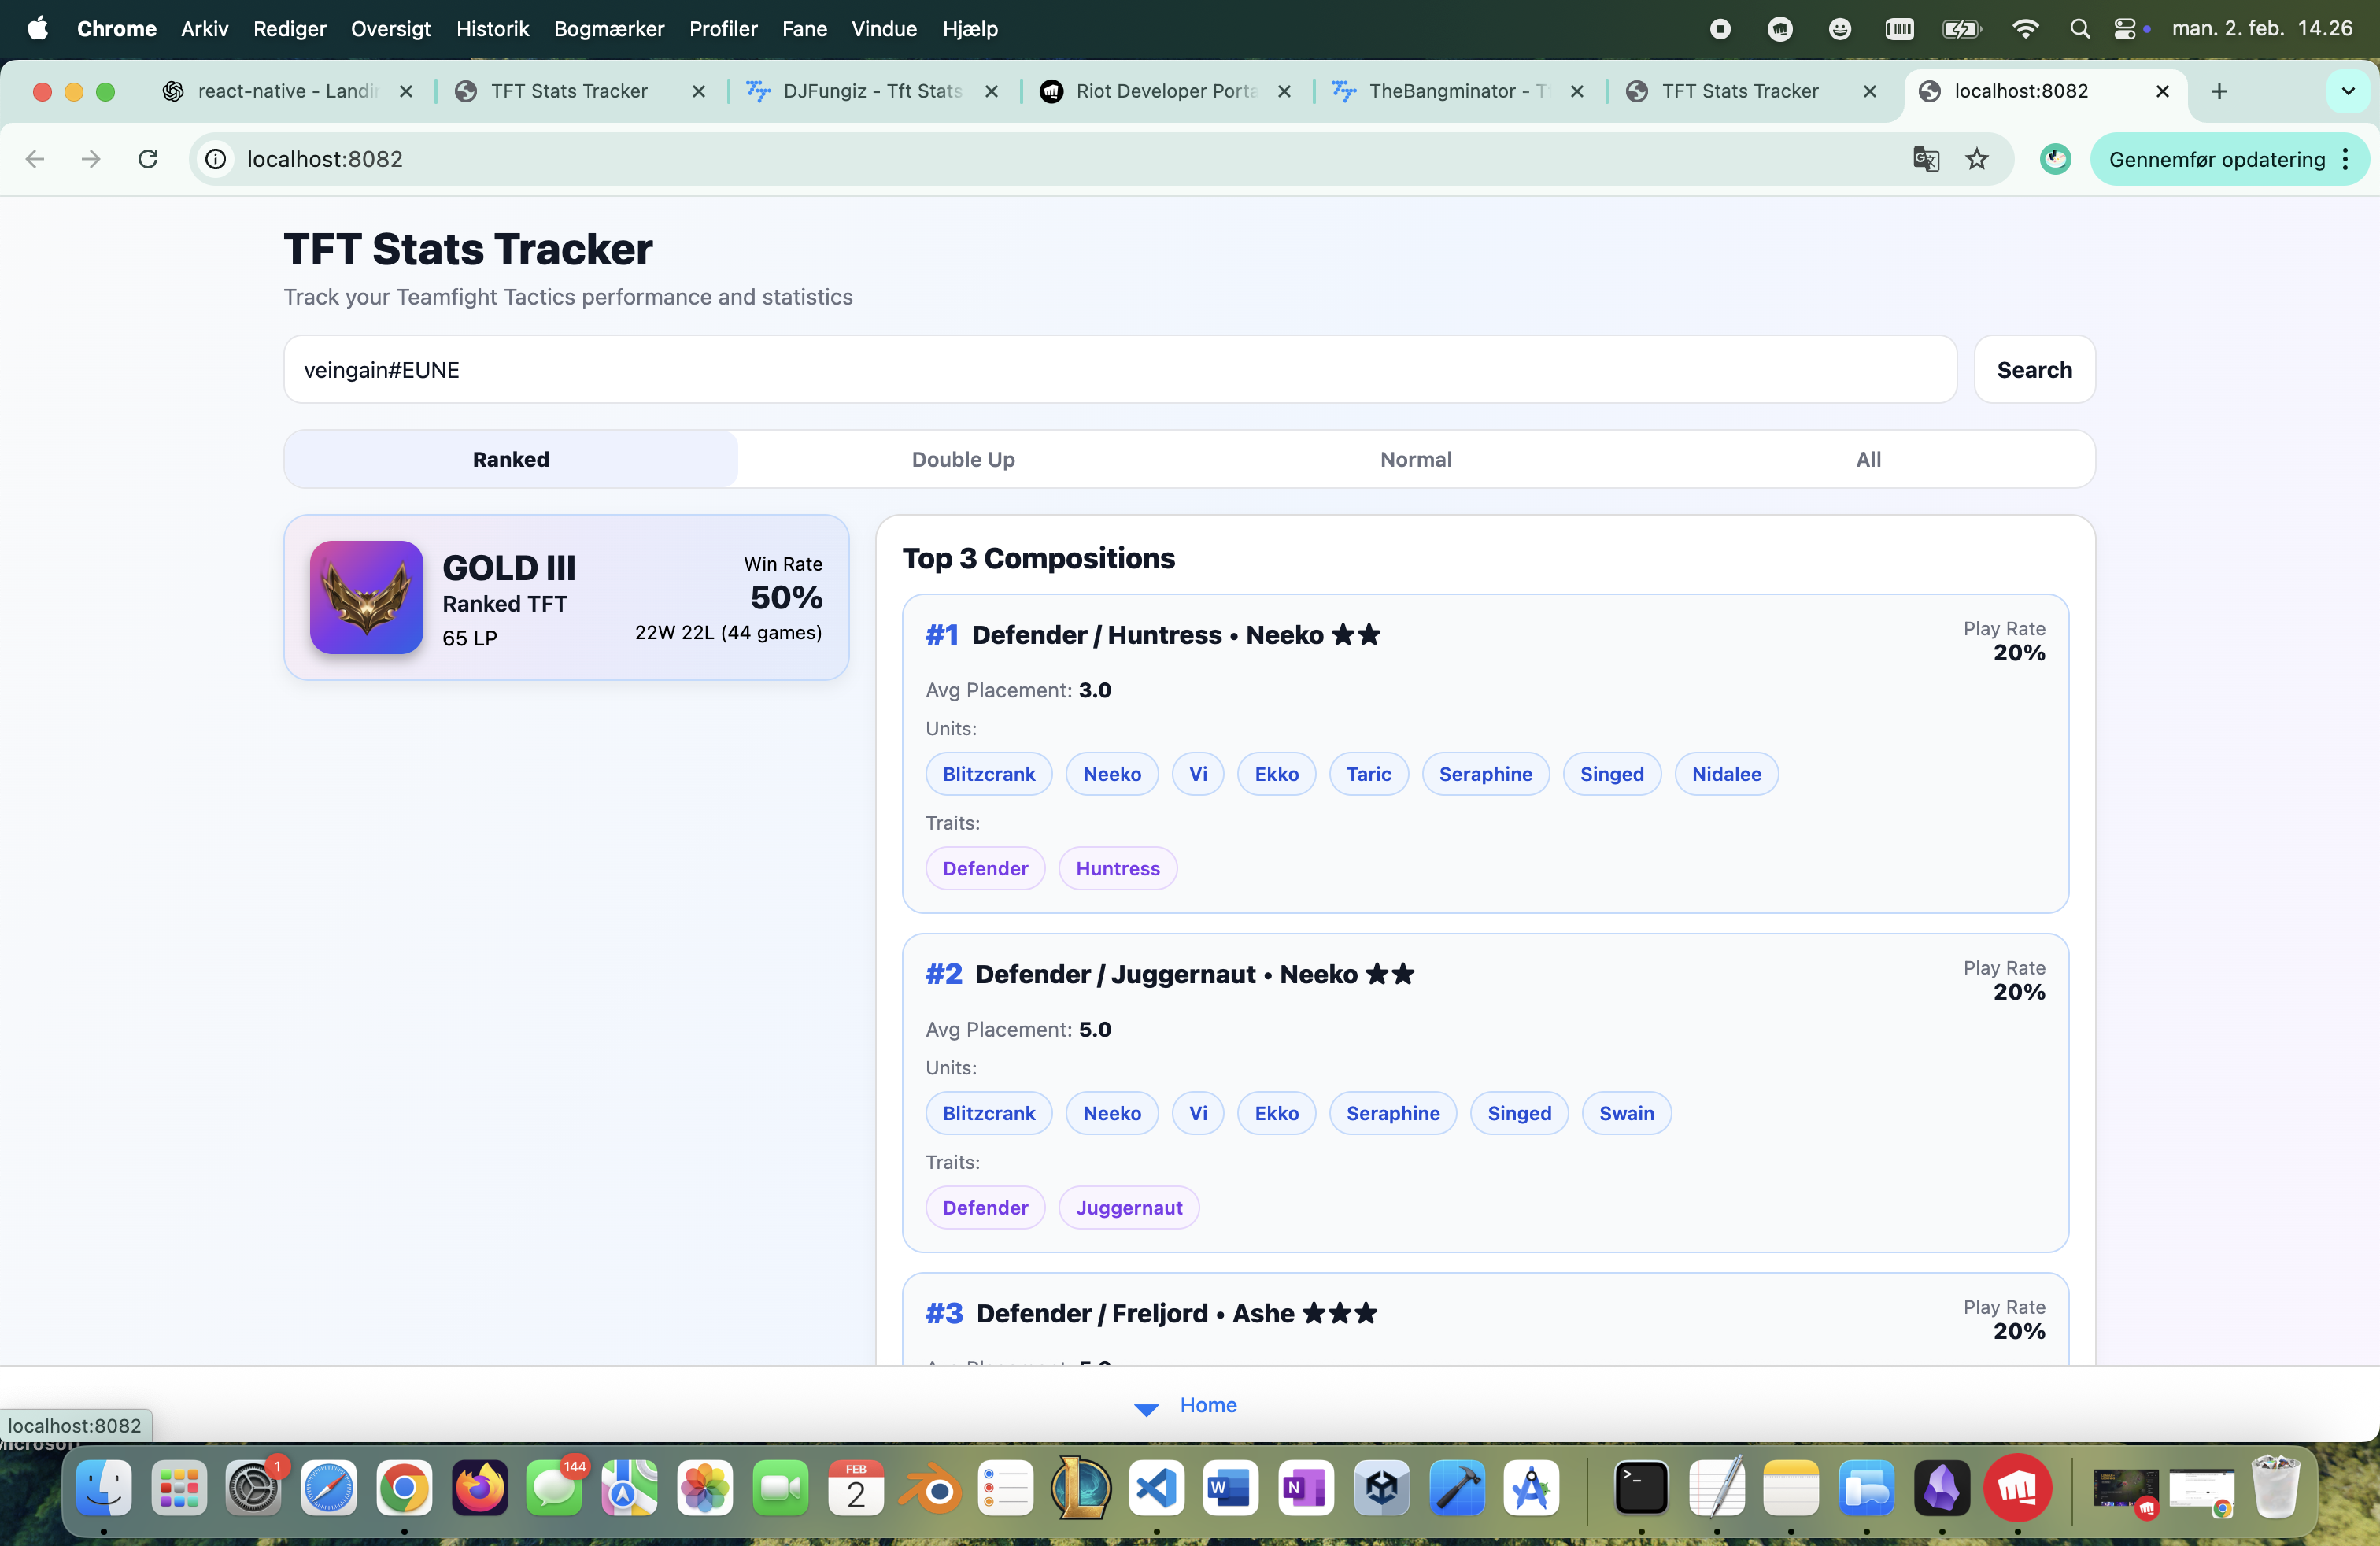Viewport: 2380px width, 1546px height.
Task: Open Visual Studio Code from dock
Action: (1155, 1489)
